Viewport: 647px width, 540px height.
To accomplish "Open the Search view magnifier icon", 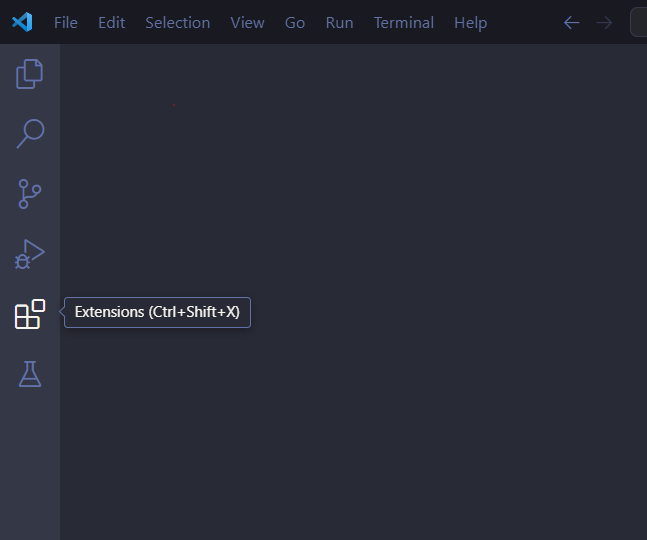I will (30, 134).
